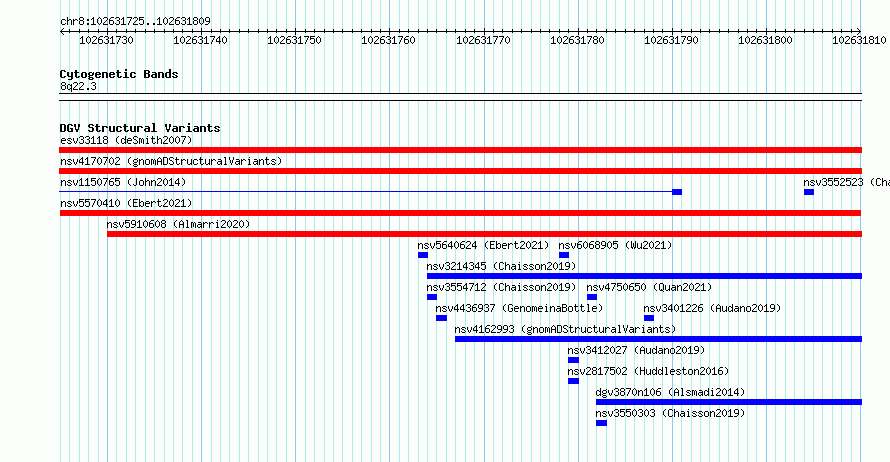The height and width of the screenshot is (462, 890).
Task: Click the Cytogenetic Bands track title
Action: click(x=119, y=74)
